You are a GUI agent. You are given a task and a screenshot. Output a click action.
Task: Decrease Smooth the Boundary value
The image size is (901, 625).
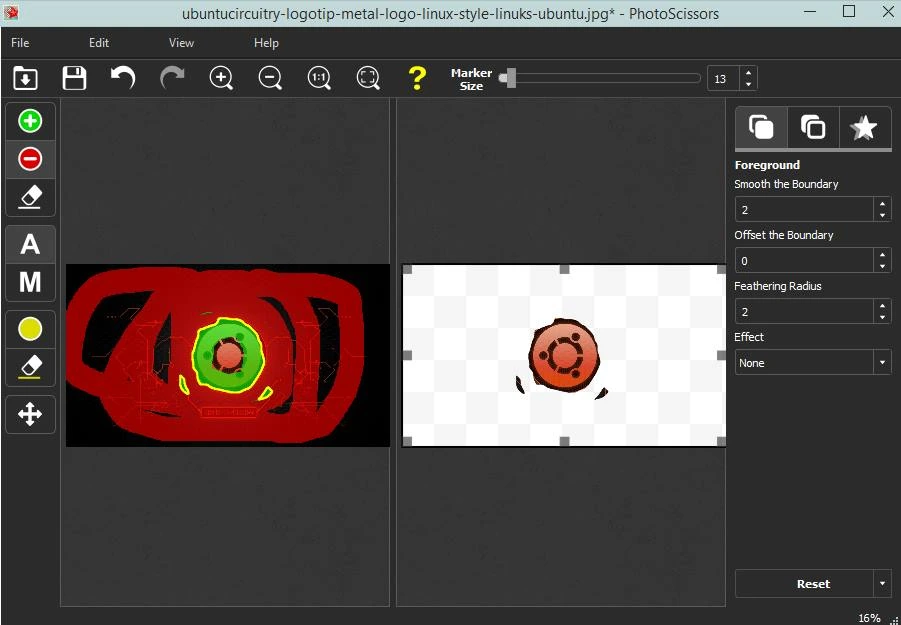[x=883, y=216]
